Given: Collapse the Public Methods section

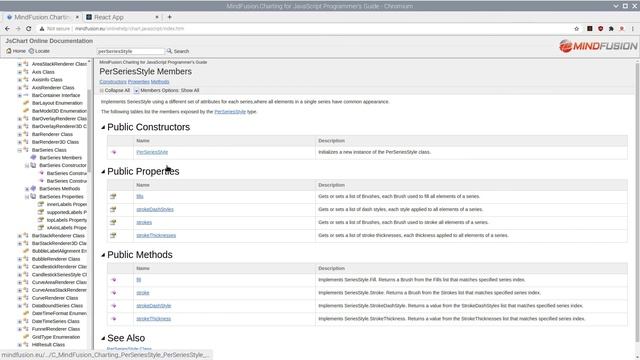Looking at the screenshot, I should click(x=103, y=255).
